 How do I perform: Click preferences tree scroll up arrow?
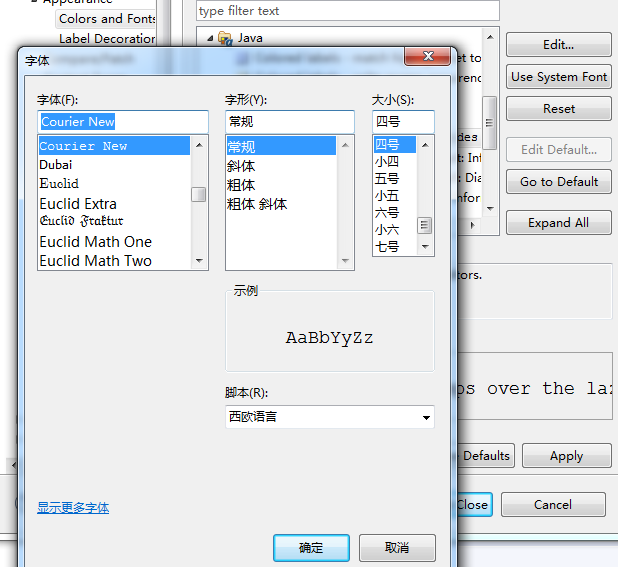pos(490,37)
